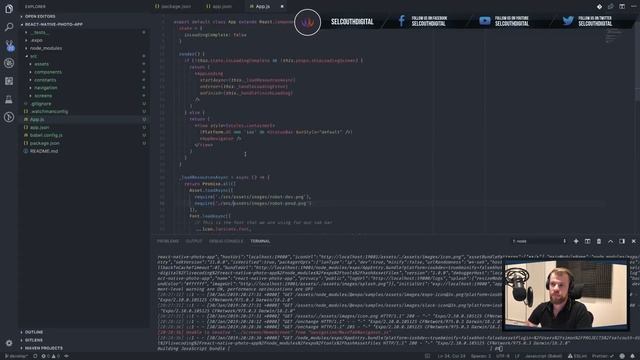Maximize the panel with the up chevron

(610, 241)
